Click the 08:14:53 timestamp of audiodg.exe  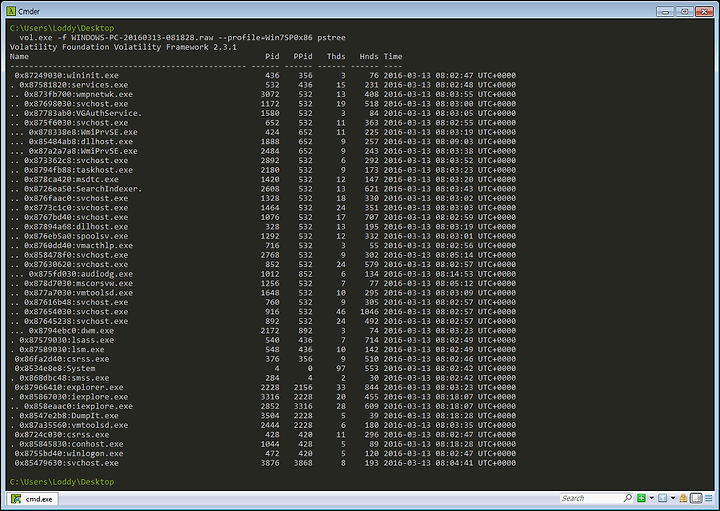pyautogui.click(x=454, y=274)
